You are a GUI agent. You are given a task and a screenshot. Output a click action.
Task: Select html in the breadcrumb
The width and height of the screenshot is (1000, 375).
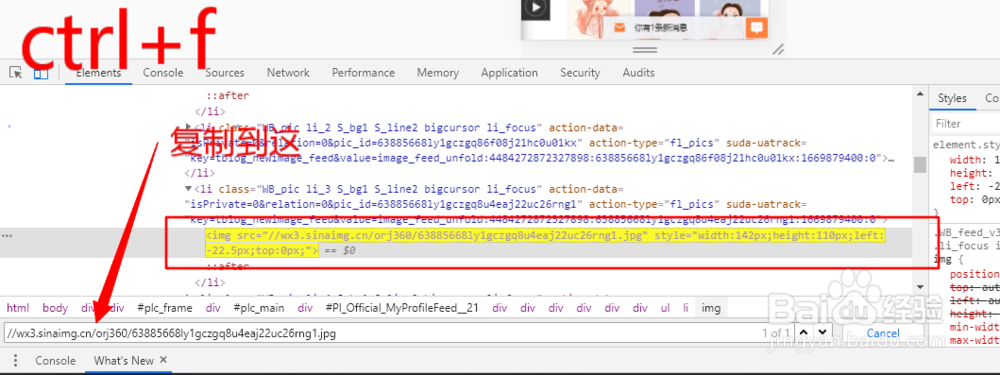pyautogui.click(x=18, y=308)
